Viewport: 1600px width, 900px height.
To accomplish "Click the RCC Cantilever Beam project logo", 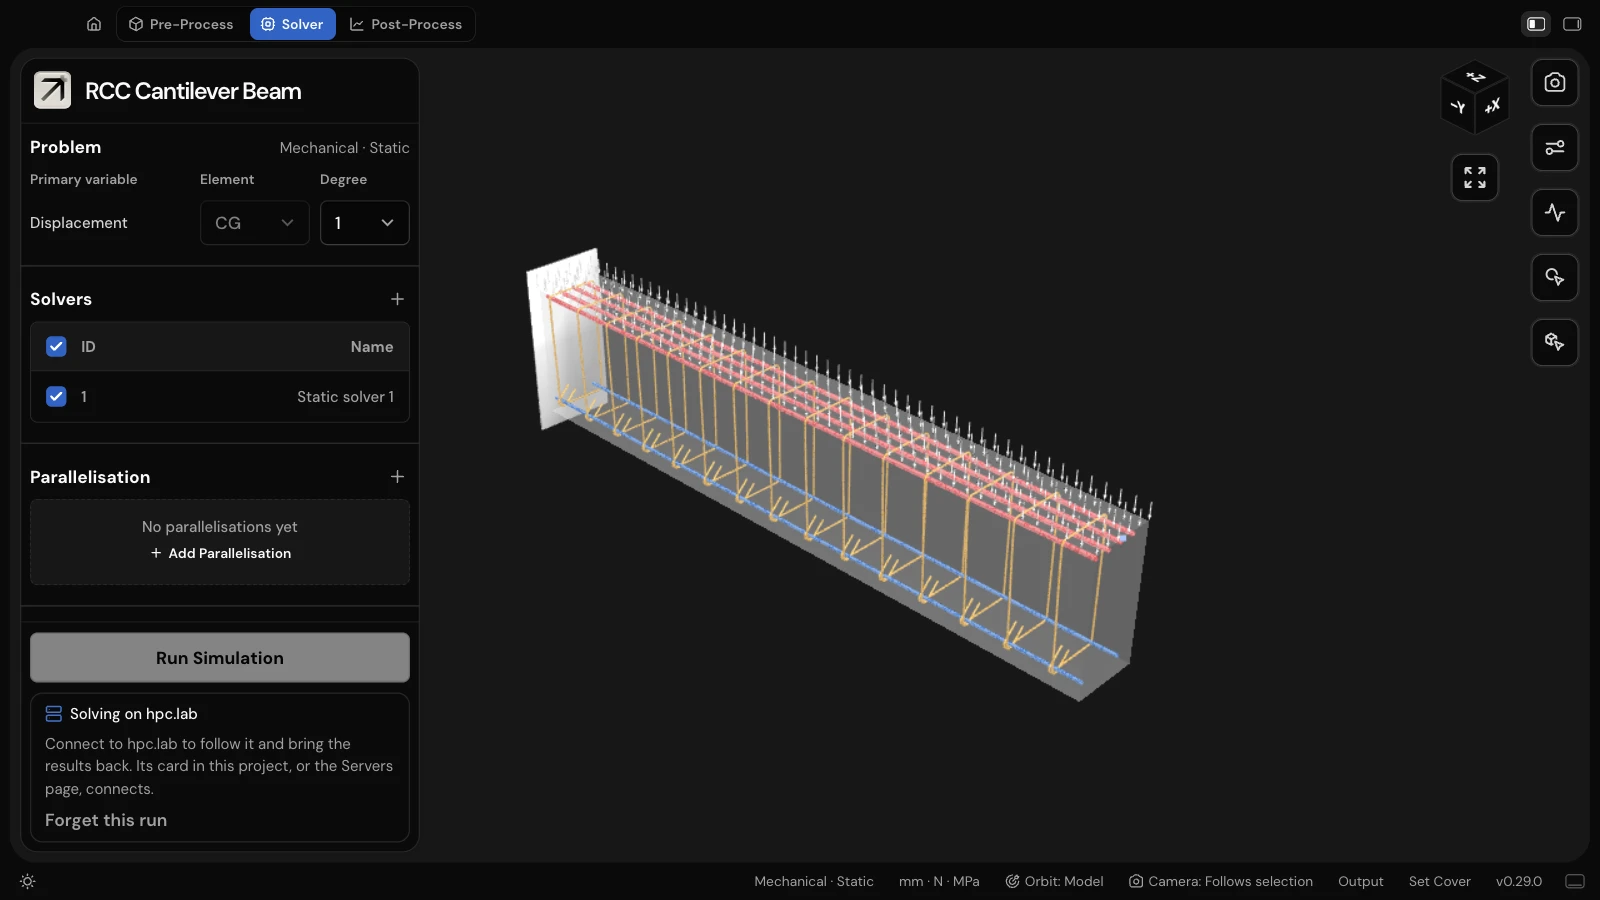I will 53,90.
